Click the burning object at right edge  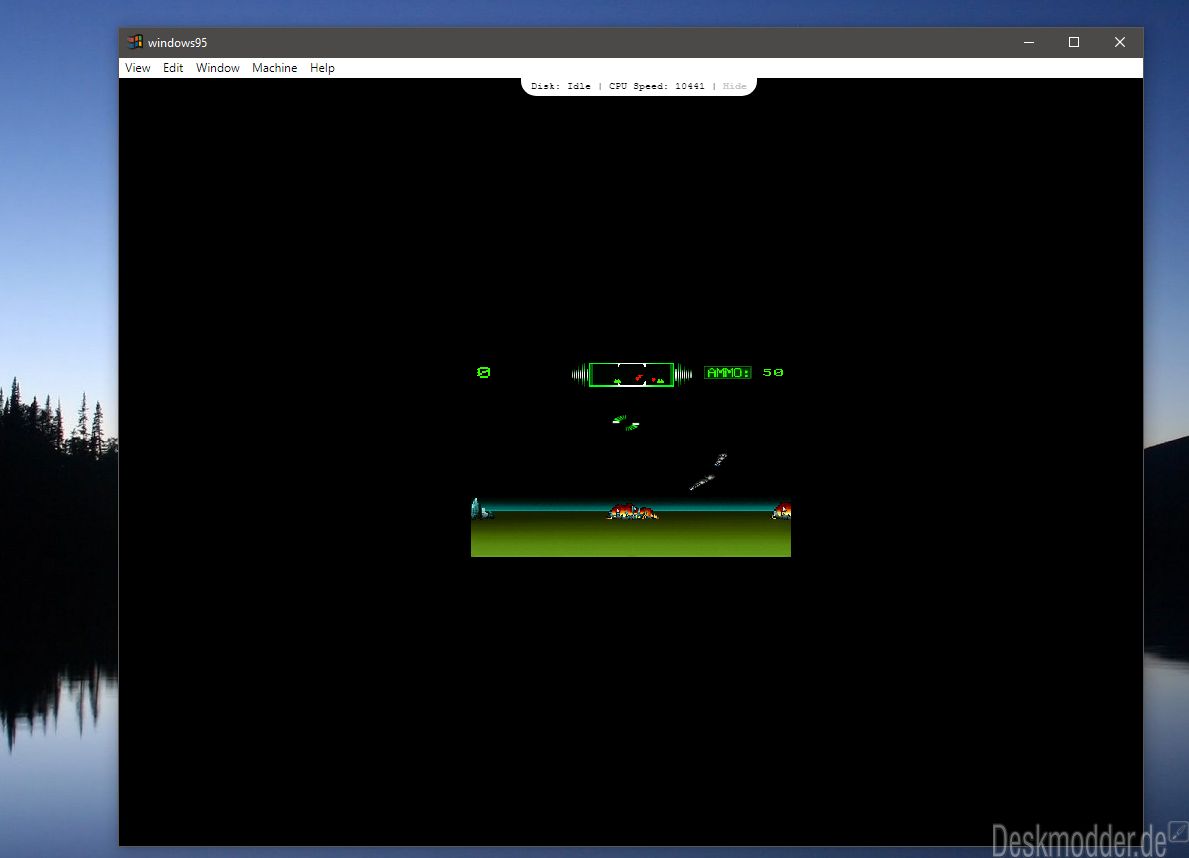click(x=782, y=511)
